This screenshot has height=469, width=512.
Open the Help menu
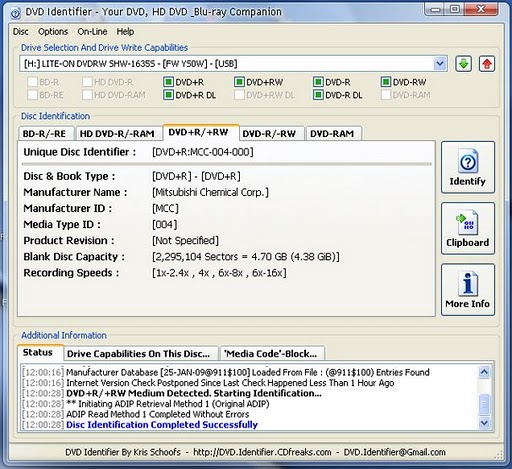(125, 32)
